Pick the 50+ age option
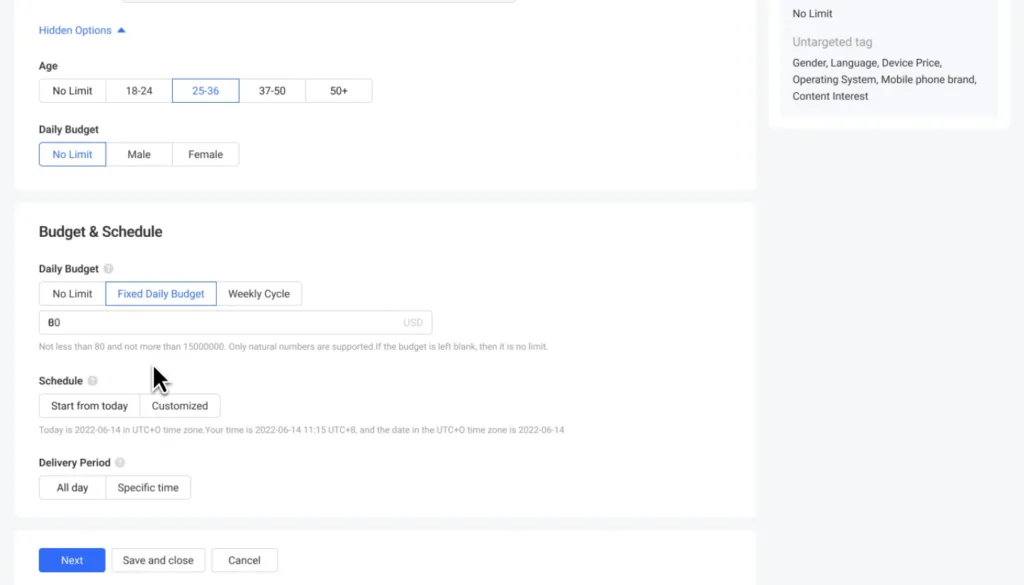The height and width of the screenshot is (585, 1024). [x=339, y=91]
